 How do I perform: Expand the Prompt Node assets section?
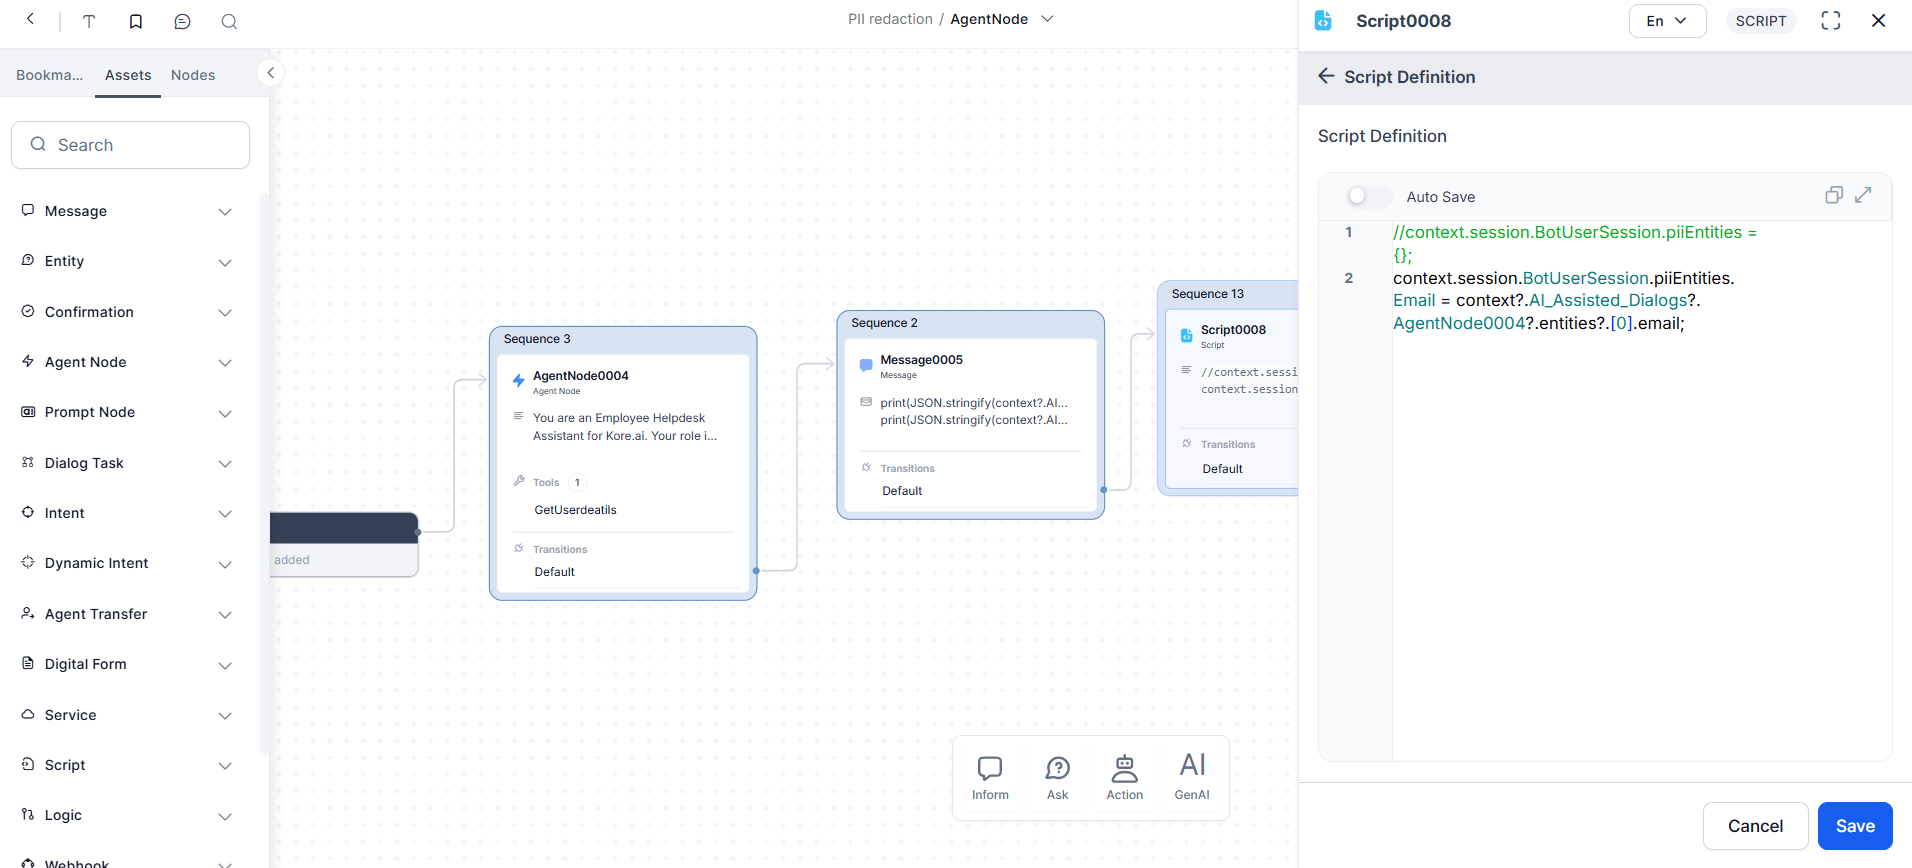coord(225,413)
